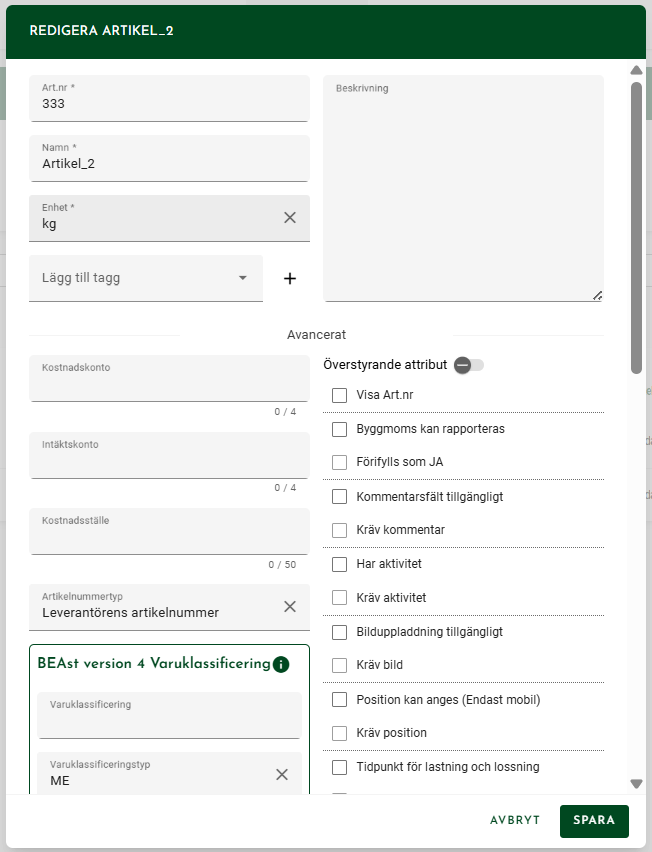Click the Kostnadskonto input field
Screen dimensions: 652x852
(170, 378)
